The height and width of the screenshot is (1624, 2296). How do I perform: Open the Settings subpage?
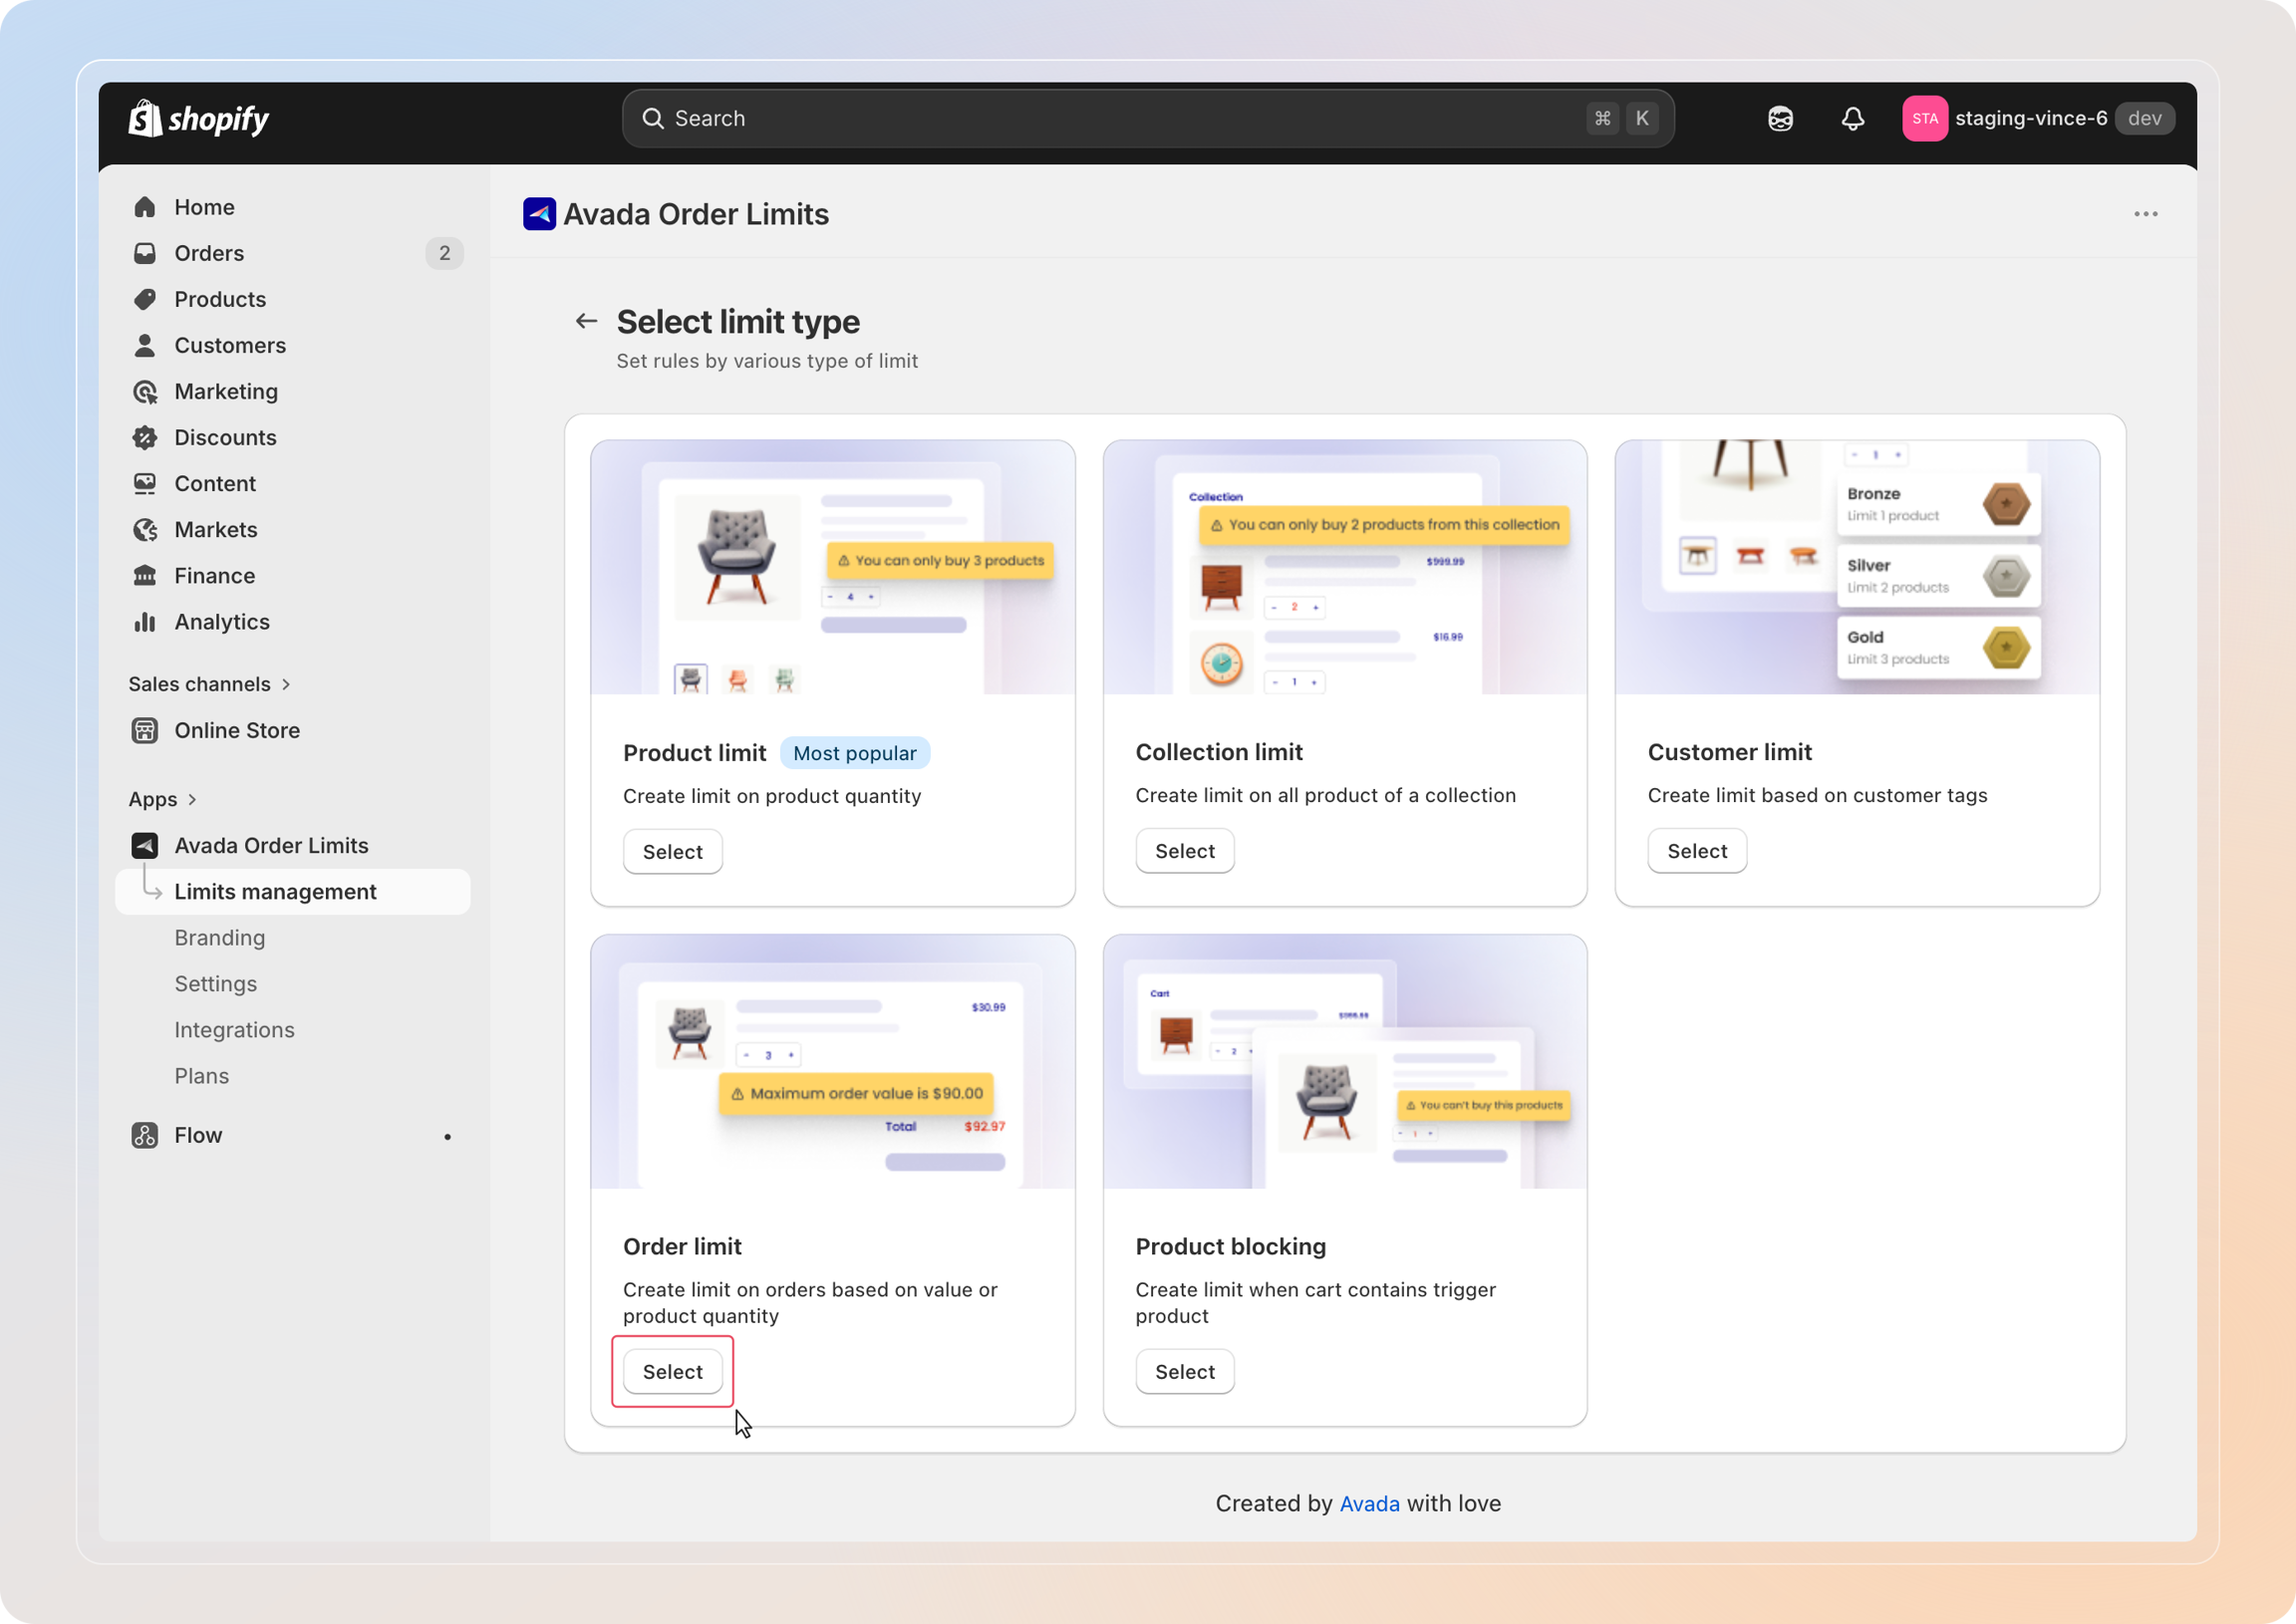pyautogui.click(x=216, y=983)
